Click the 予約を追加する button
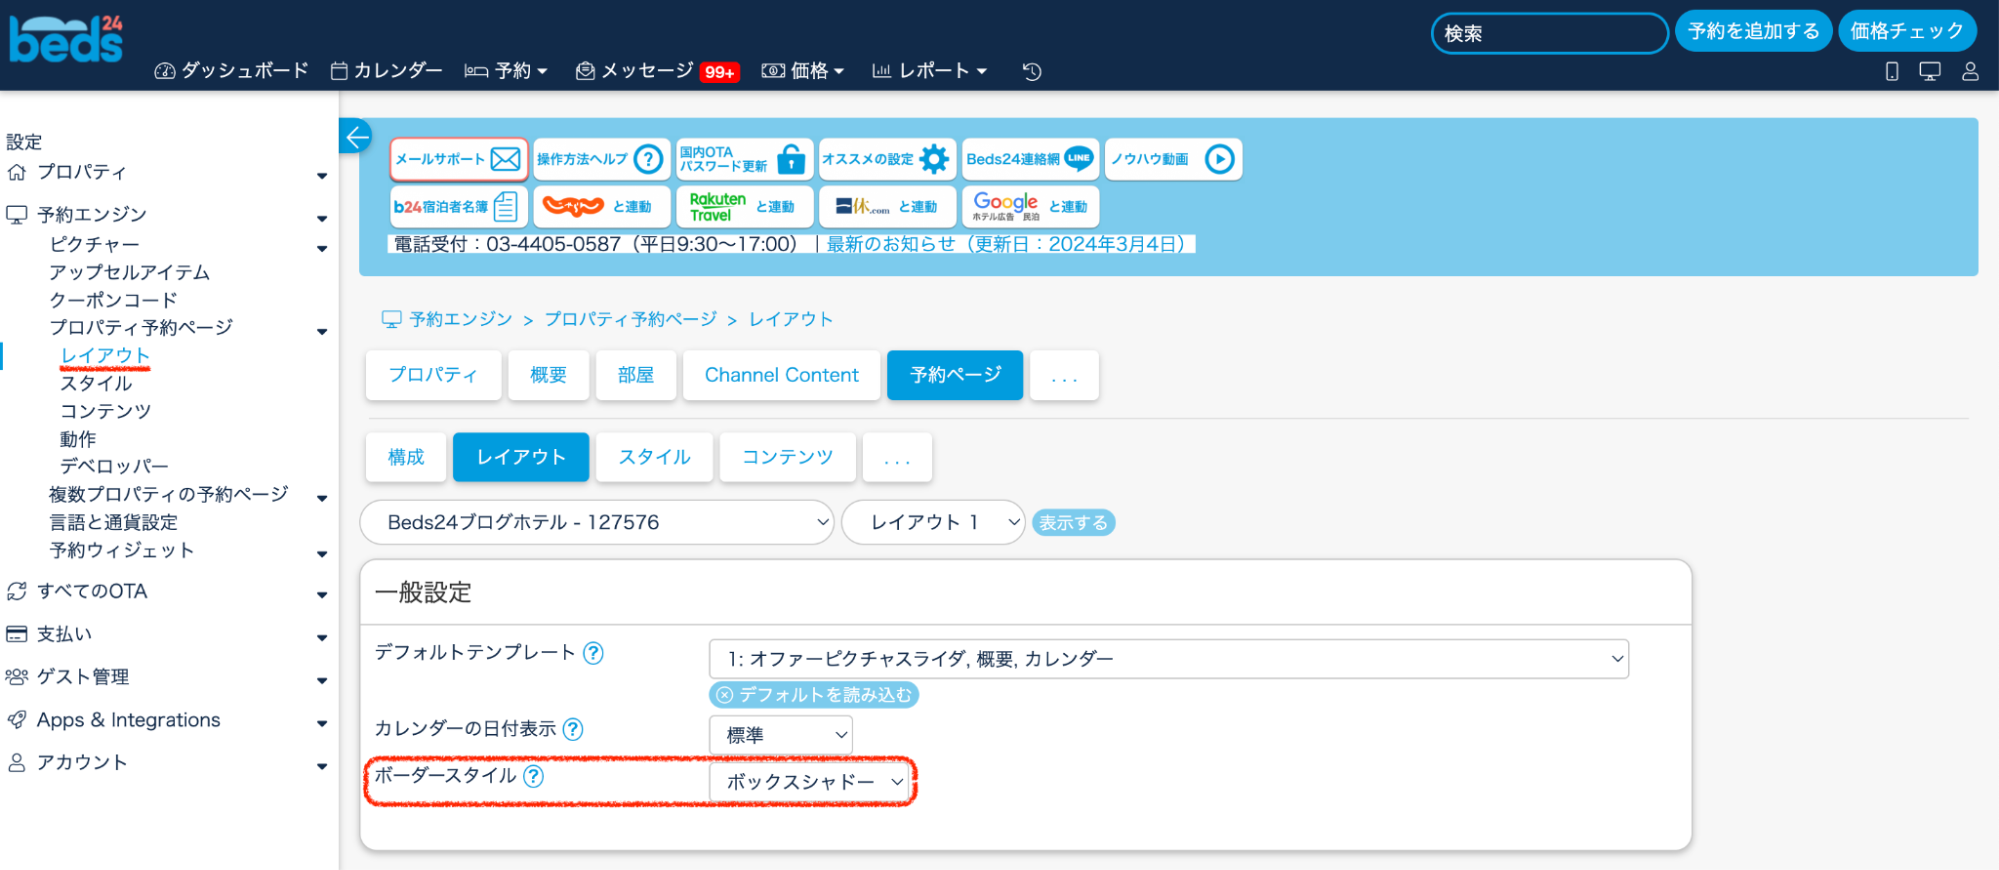The width and height of the screenshot is (1999, 870). 1753,32
